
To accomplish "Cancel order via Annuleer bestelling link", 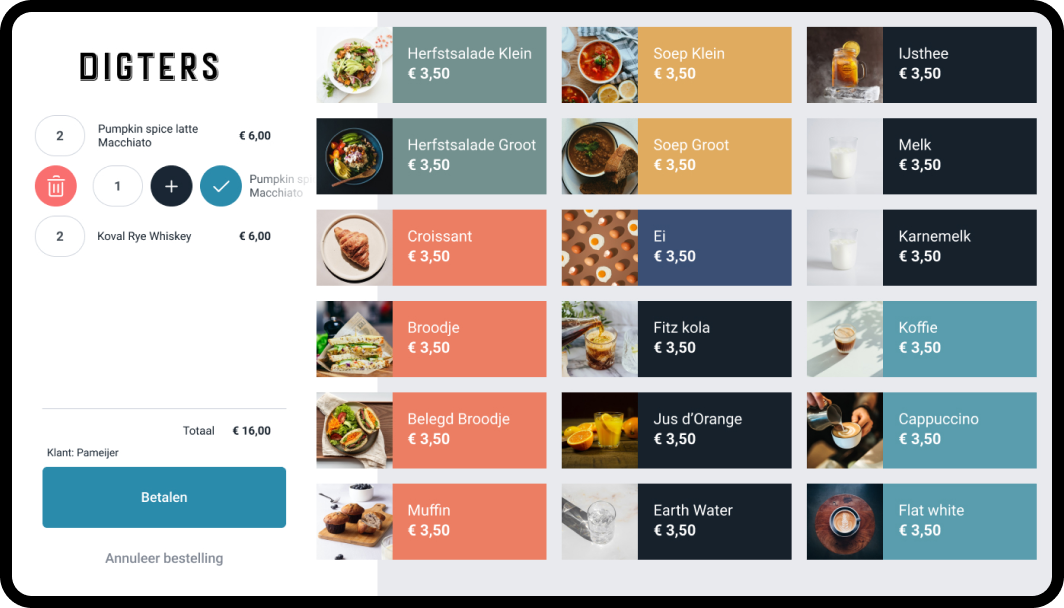I will point(164,558).
